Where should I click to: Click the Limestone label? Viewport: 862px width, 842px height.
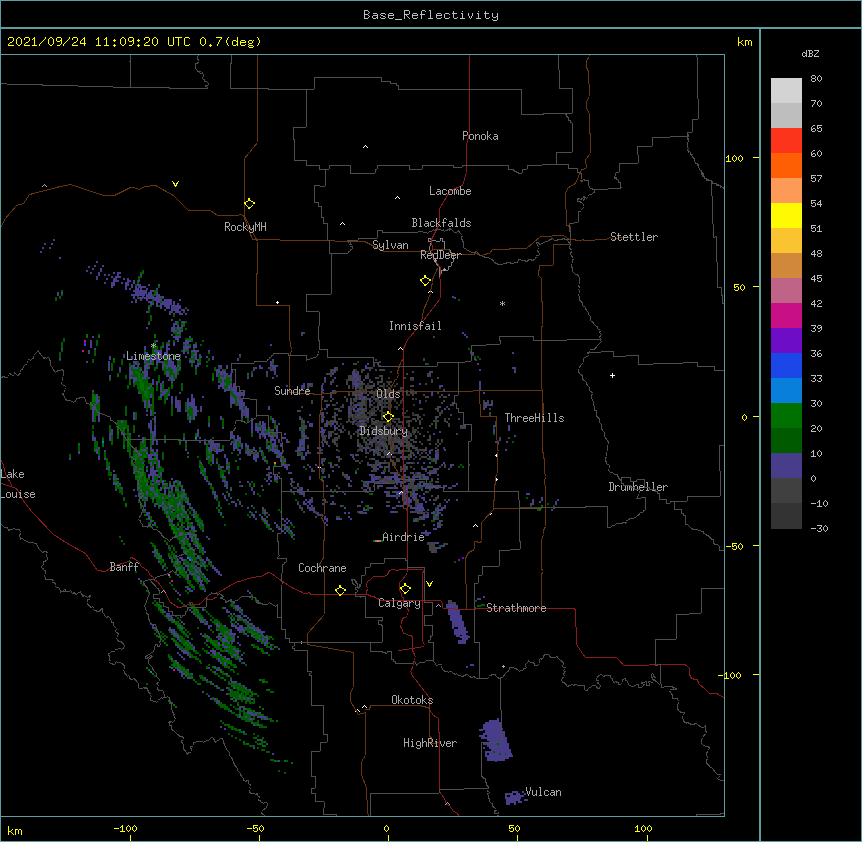153,356
